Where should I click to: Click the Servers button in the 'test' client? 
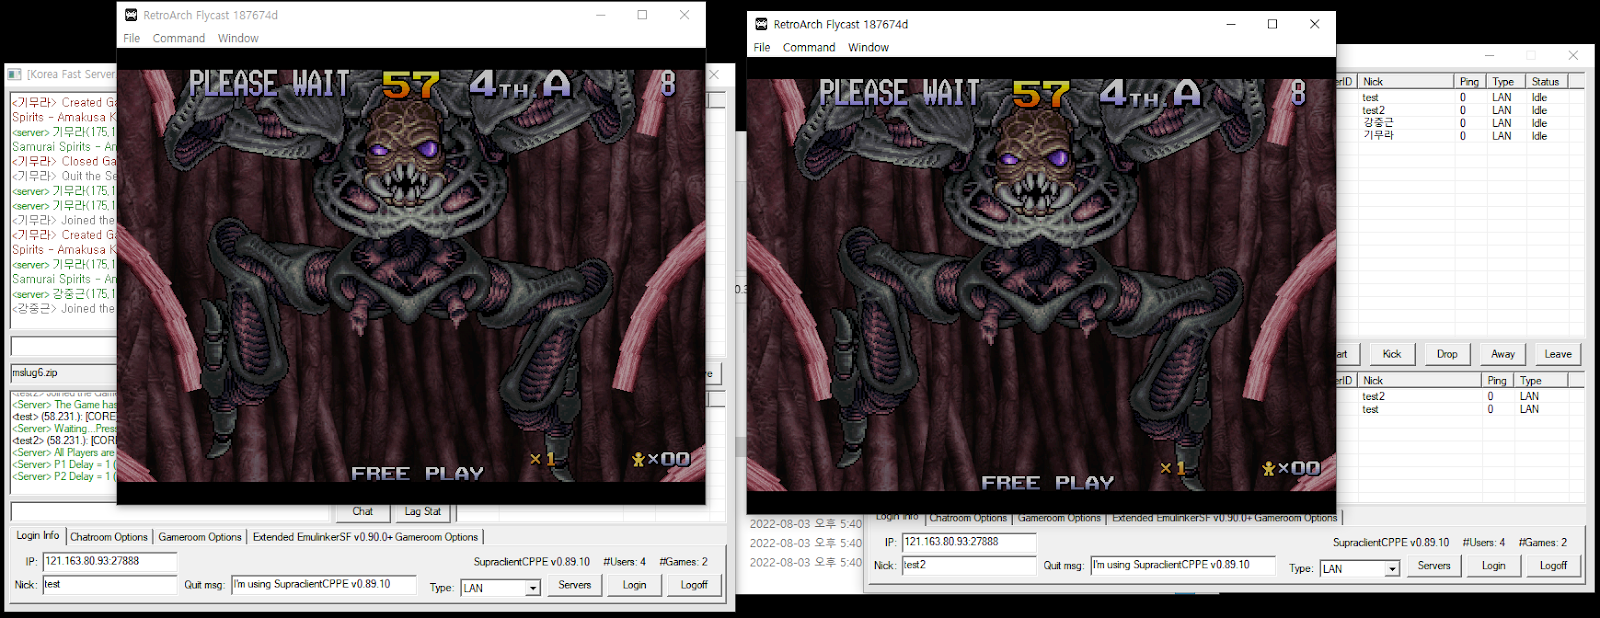tap(575, 585)
